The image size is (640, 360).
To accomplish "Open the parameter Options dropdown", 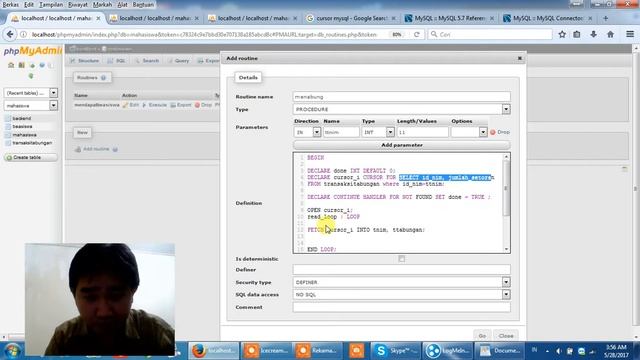I will pos(483,132).
